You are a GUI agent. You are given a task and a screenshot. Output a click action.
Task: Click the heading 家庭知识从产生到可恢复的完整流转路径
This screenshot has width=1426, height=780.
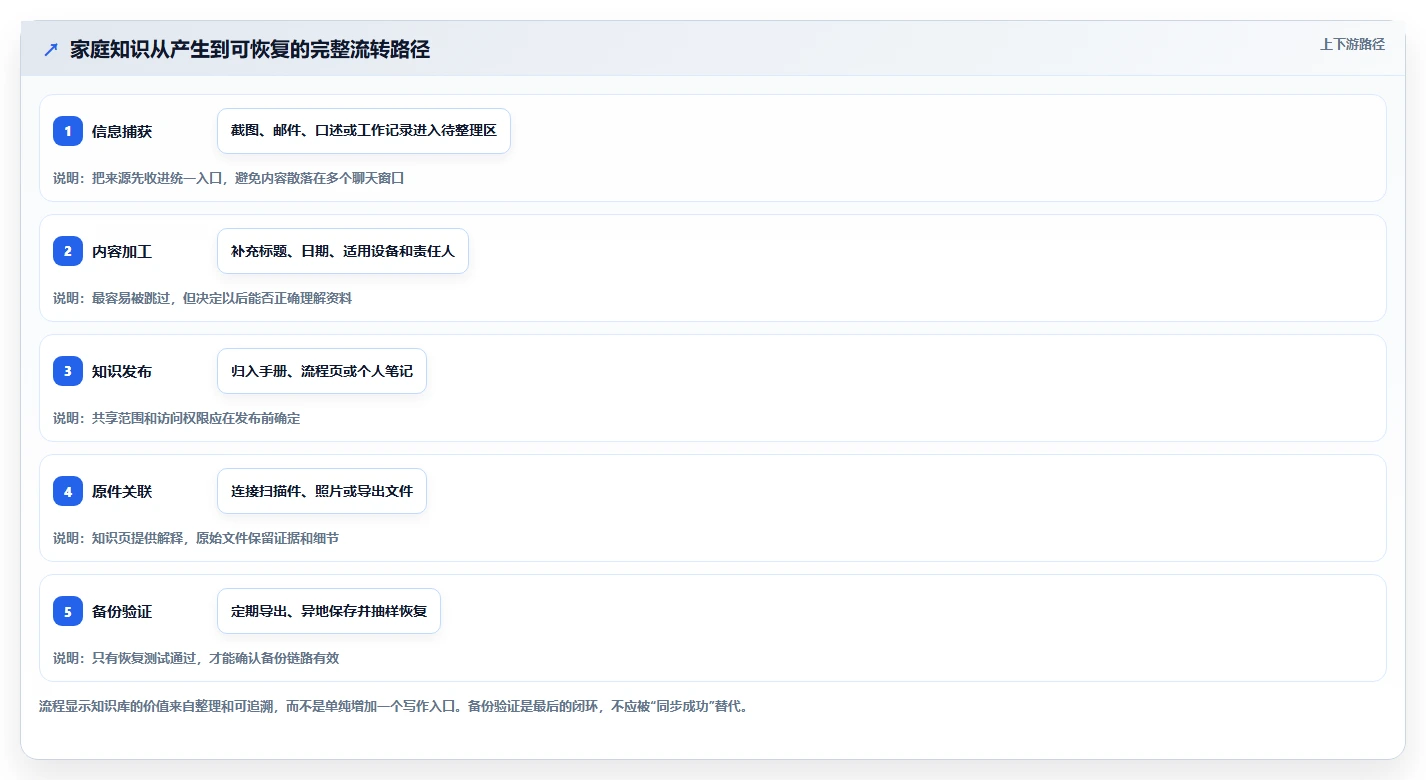click(x=250, y=50)
